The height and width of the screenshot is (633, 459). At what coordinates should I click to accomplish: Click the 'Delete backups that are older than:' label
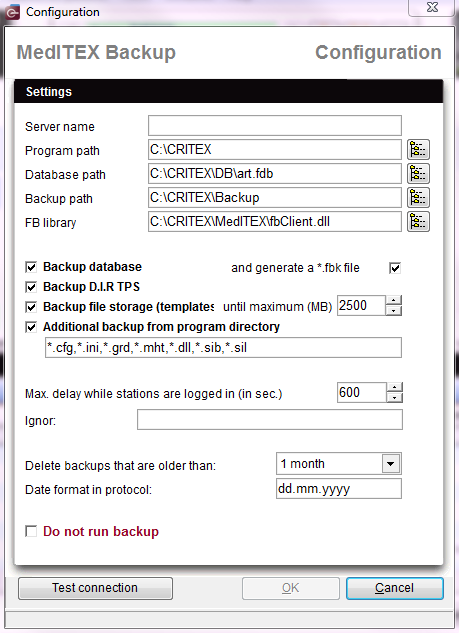point(120,466)
